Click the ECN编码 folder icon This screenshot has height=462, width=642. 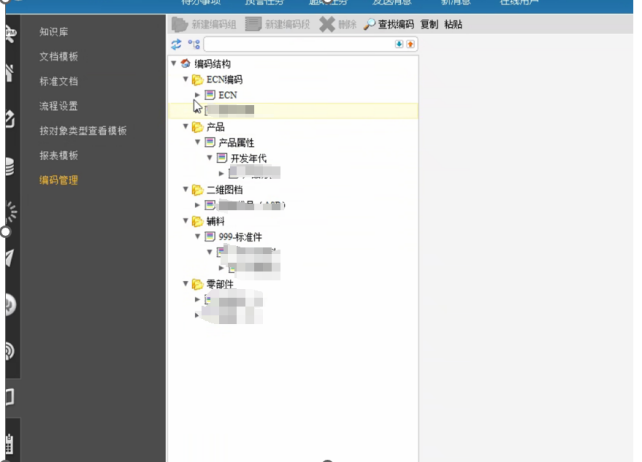tap(198, 79)
